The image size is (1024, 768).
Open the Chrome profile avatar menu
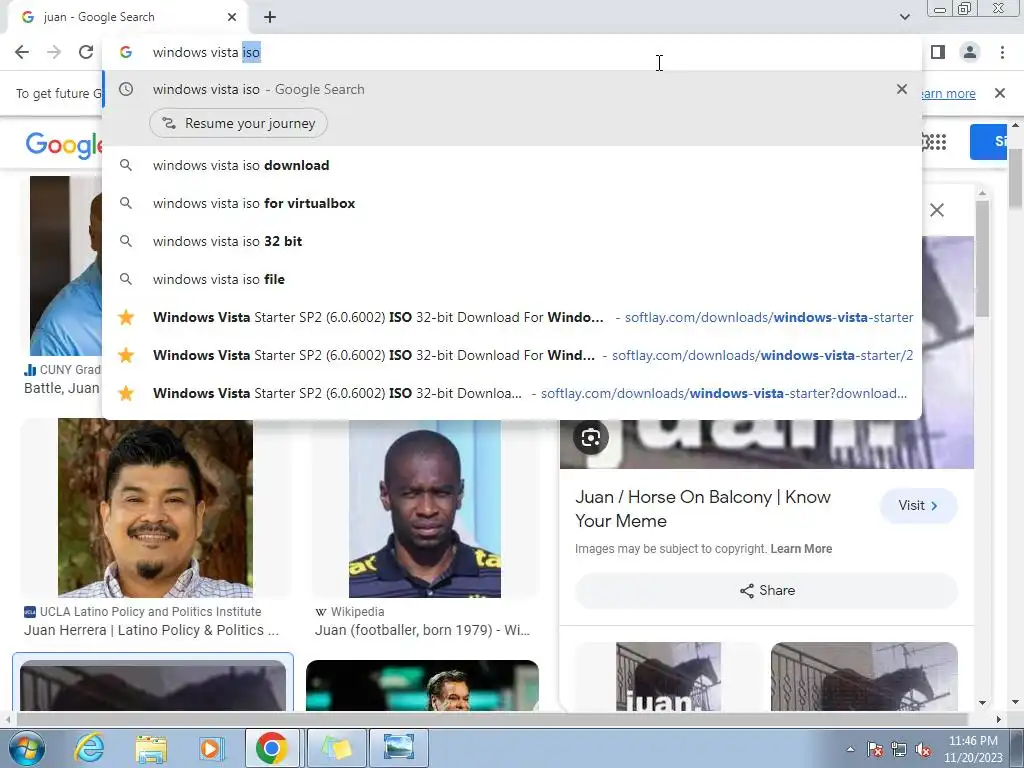click(x=970, y=52)
